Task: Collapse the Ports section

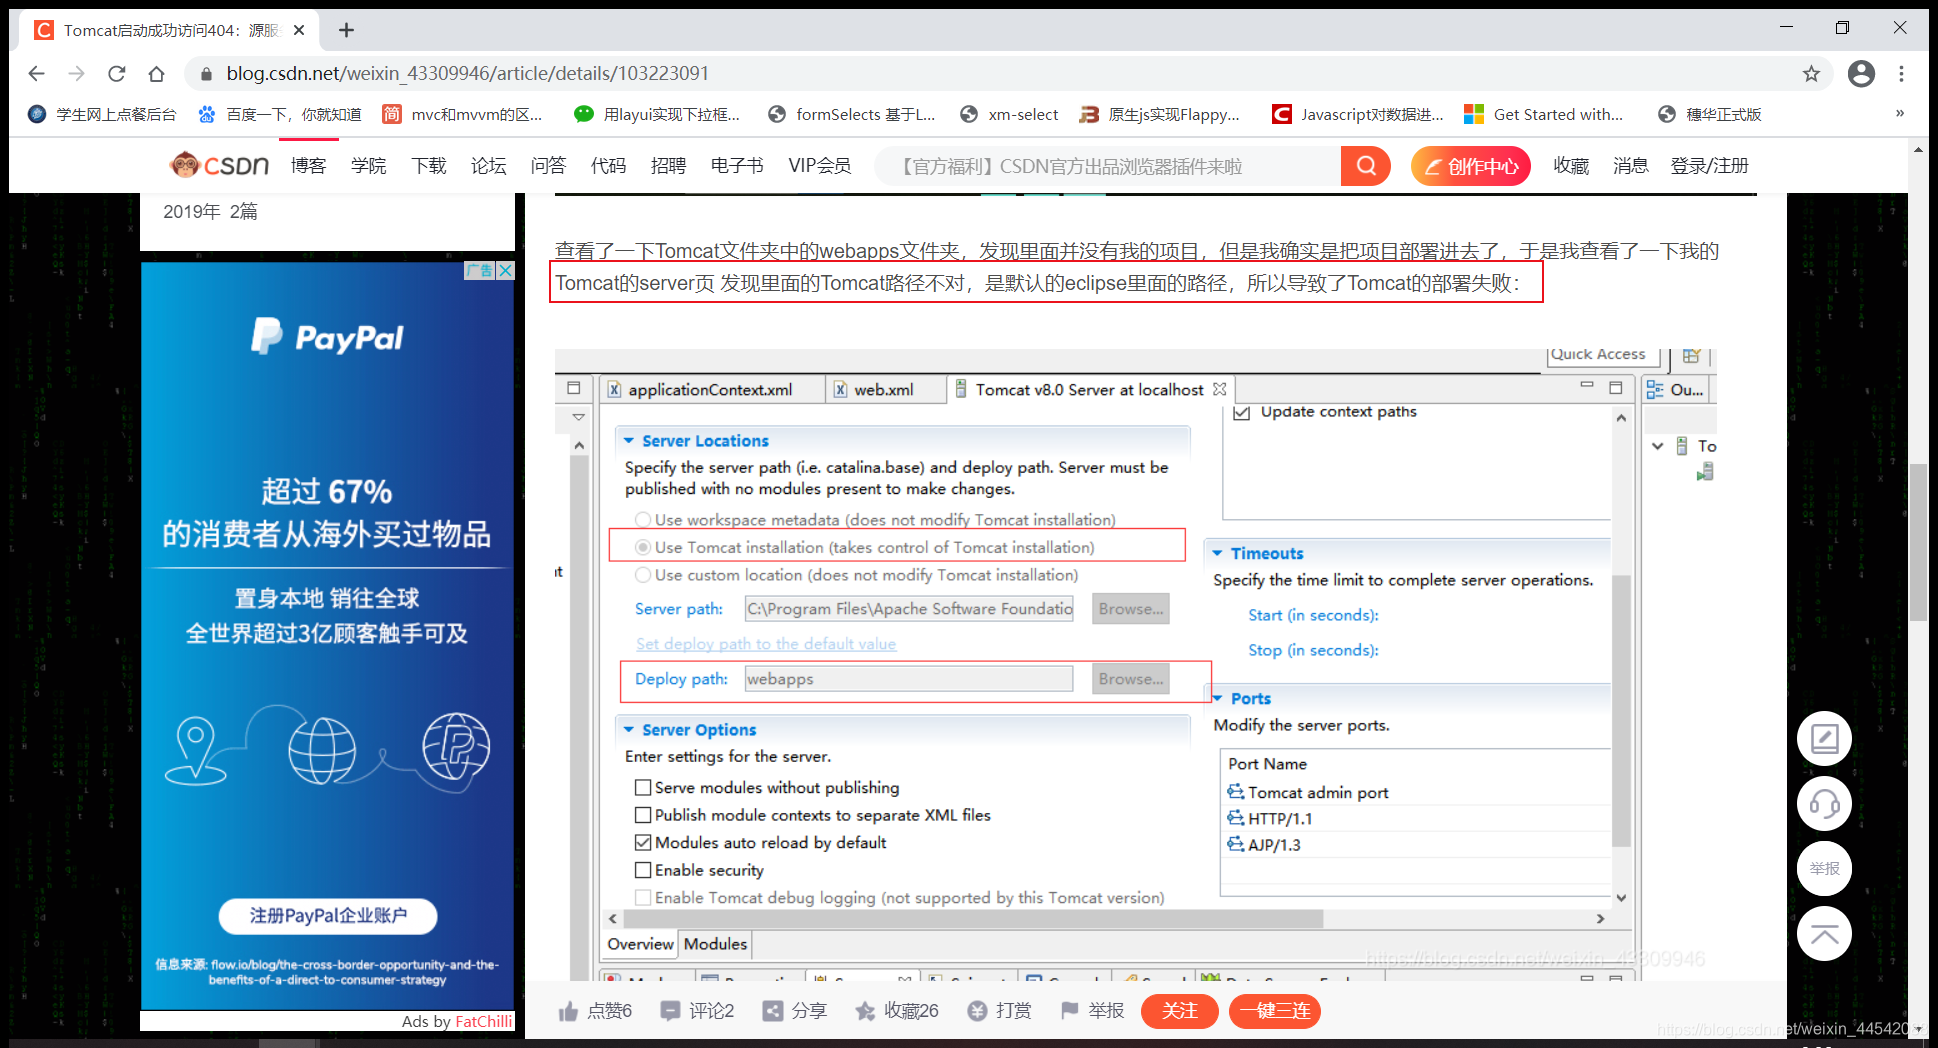Action: click(1217, 698)
